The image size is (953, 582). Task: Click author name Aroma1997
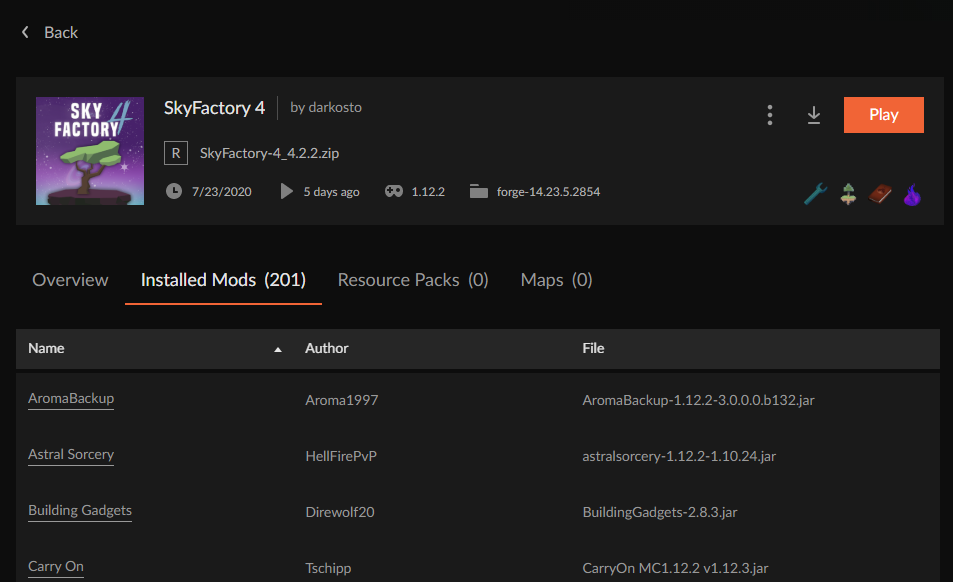coord(342,400)
